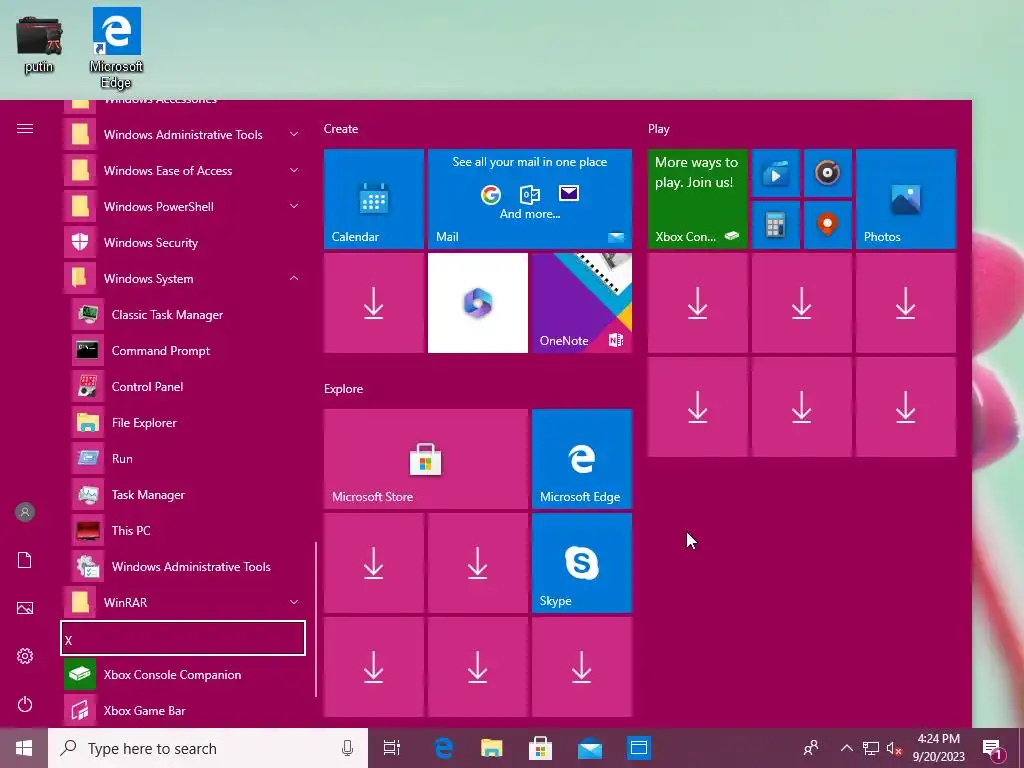Open Classic Task Manager

[x=188, y=315]
